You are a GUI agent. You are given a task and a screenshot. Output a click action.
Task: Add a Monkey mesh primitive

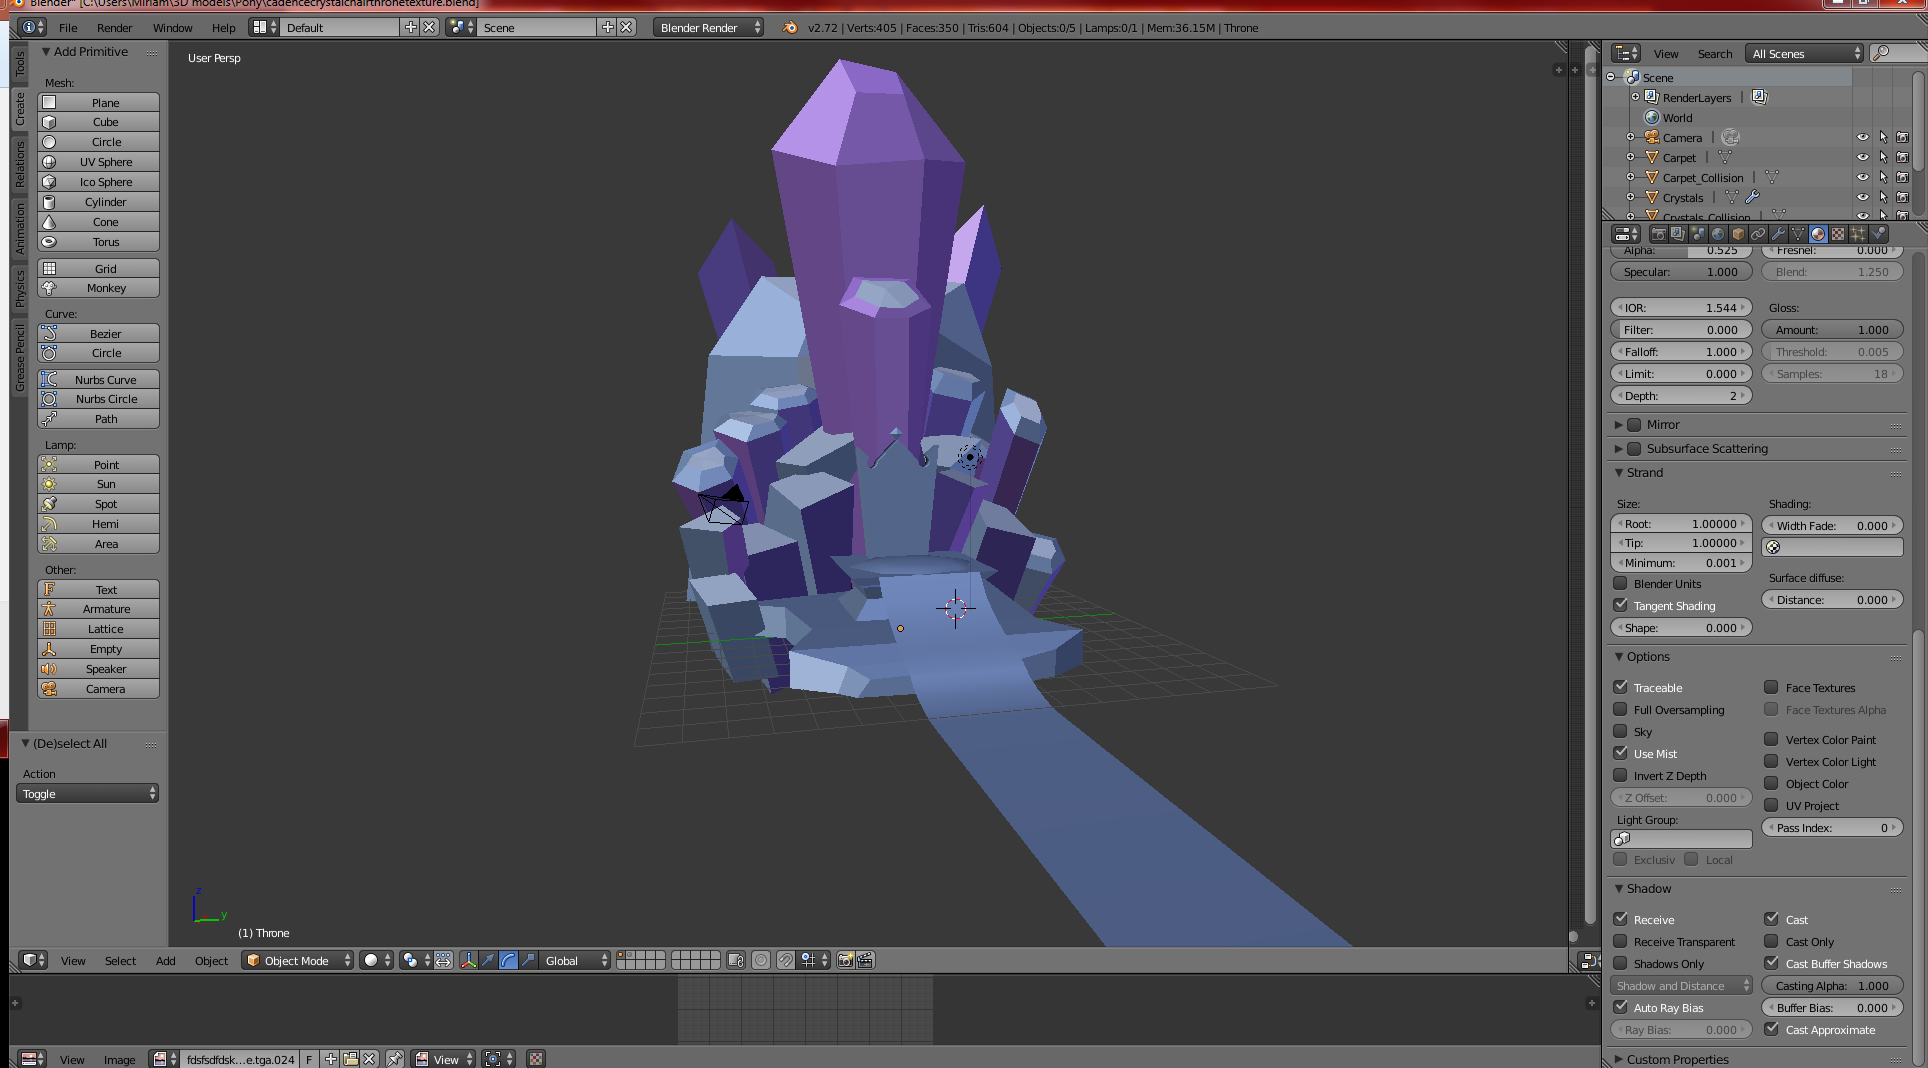coord(98,288)
